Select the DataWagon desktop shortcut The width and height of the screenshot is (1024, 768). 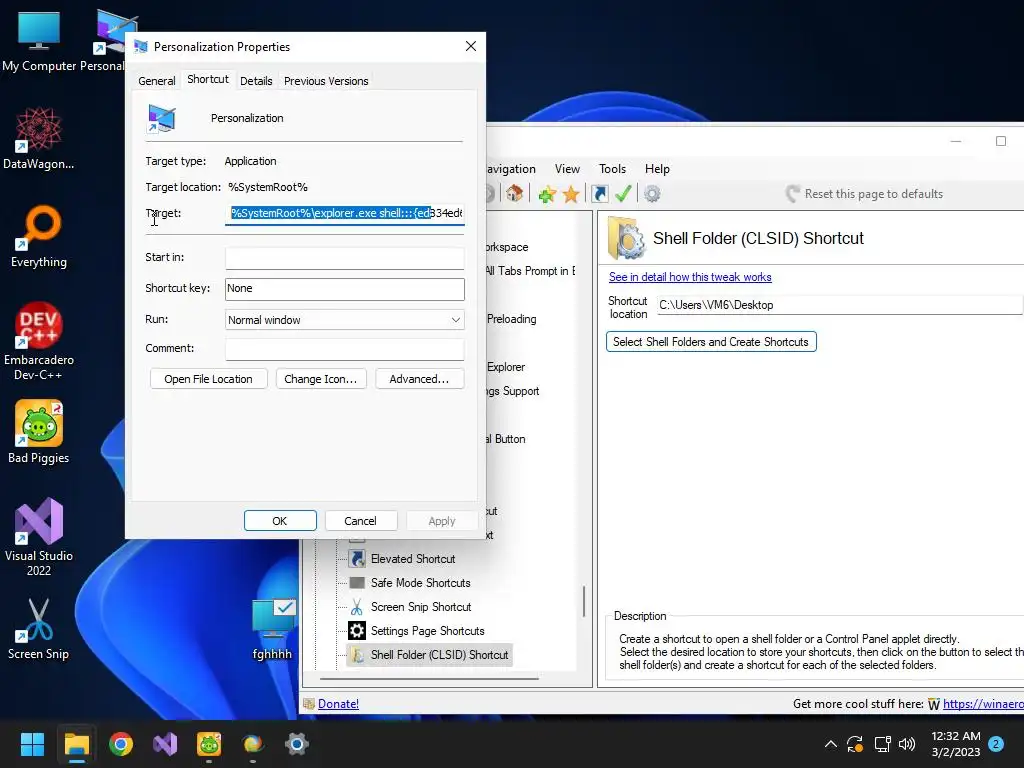(39, 138)
